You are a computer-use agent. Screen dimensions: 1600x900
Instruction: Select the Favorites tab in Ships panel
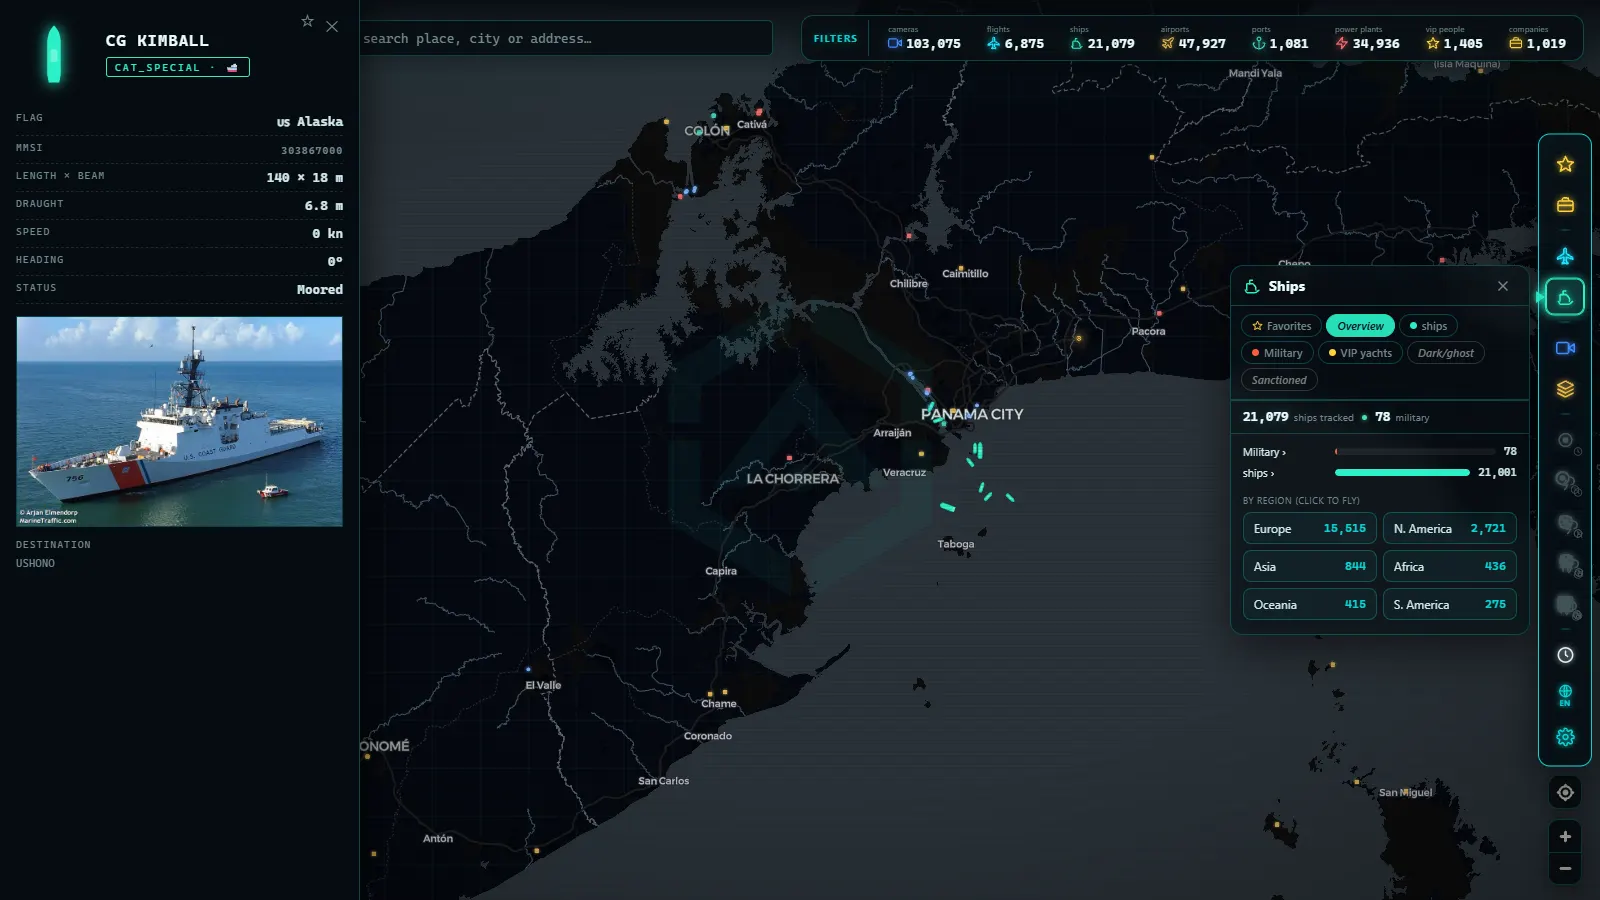tap(1281, 326)
